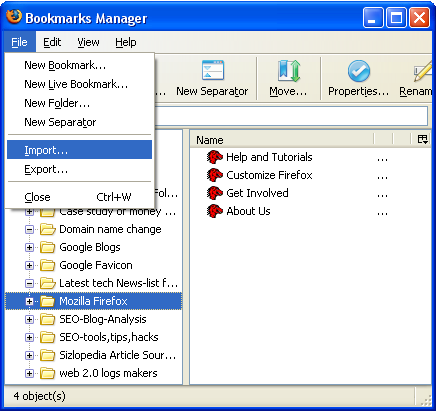Click the Move toolbar icon

click(289, 71)
